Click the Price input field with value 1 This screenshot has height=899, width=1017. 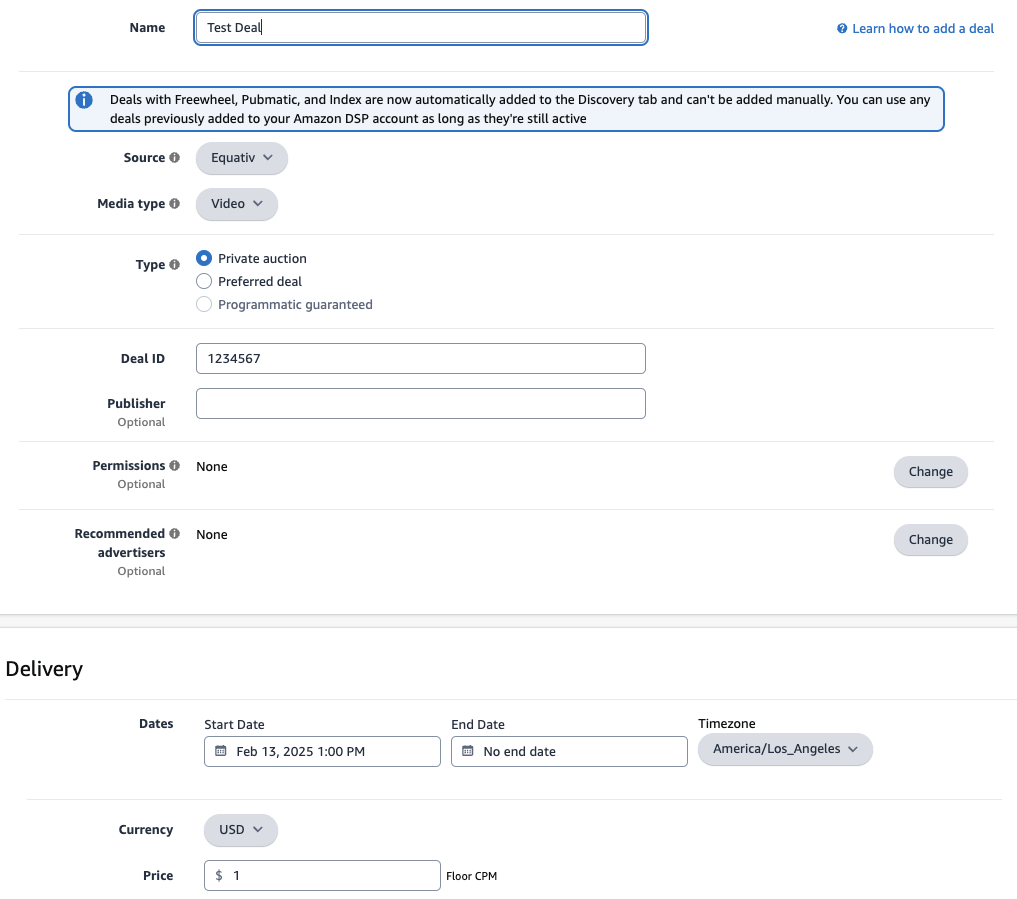(322, 876)
